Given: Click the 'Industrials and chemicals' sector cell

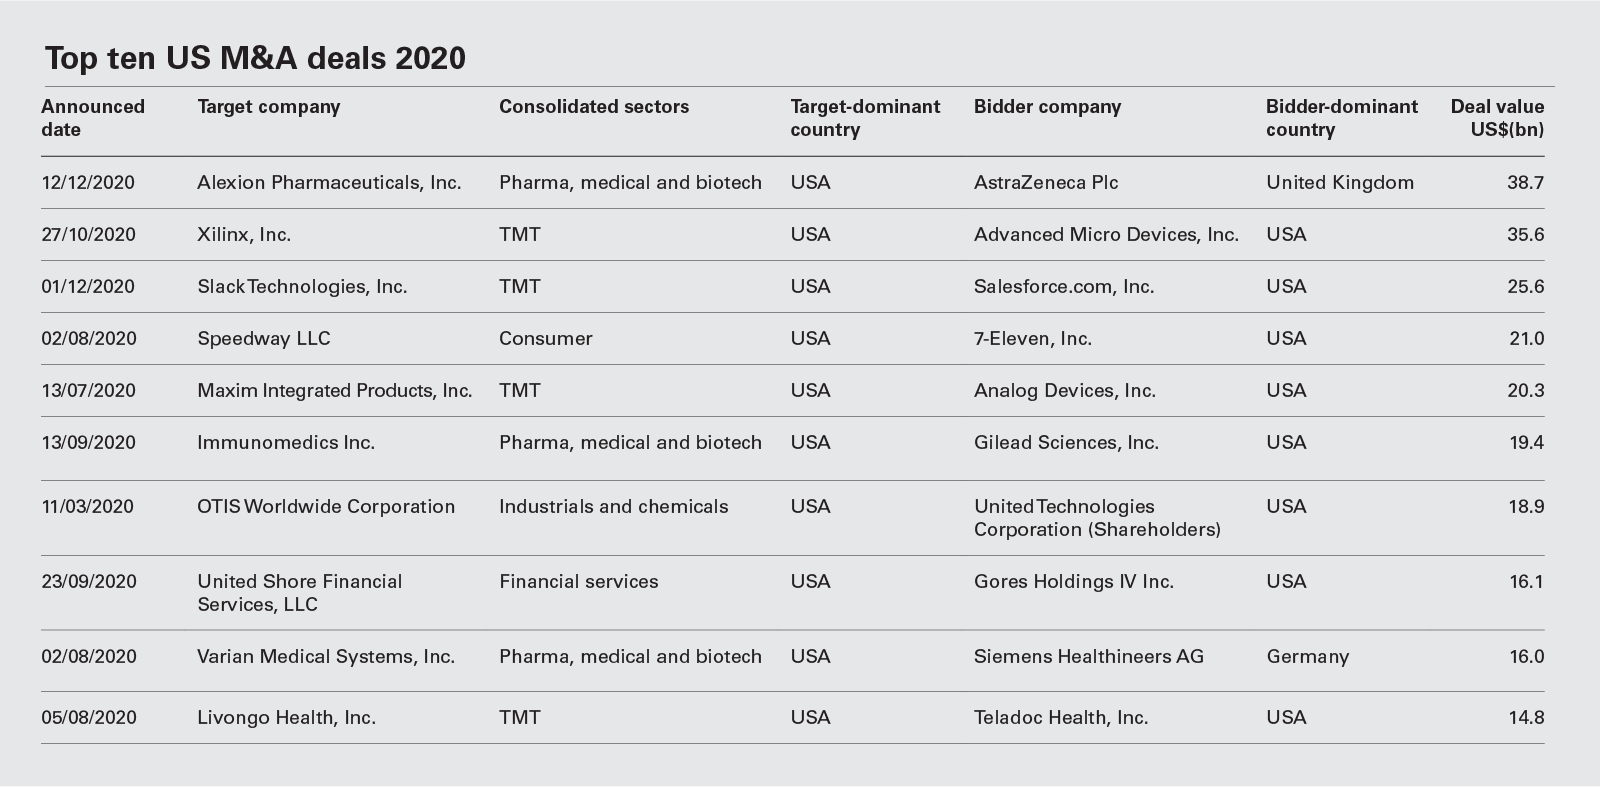Looking at the screenshot, I should [x=613, y=507].
